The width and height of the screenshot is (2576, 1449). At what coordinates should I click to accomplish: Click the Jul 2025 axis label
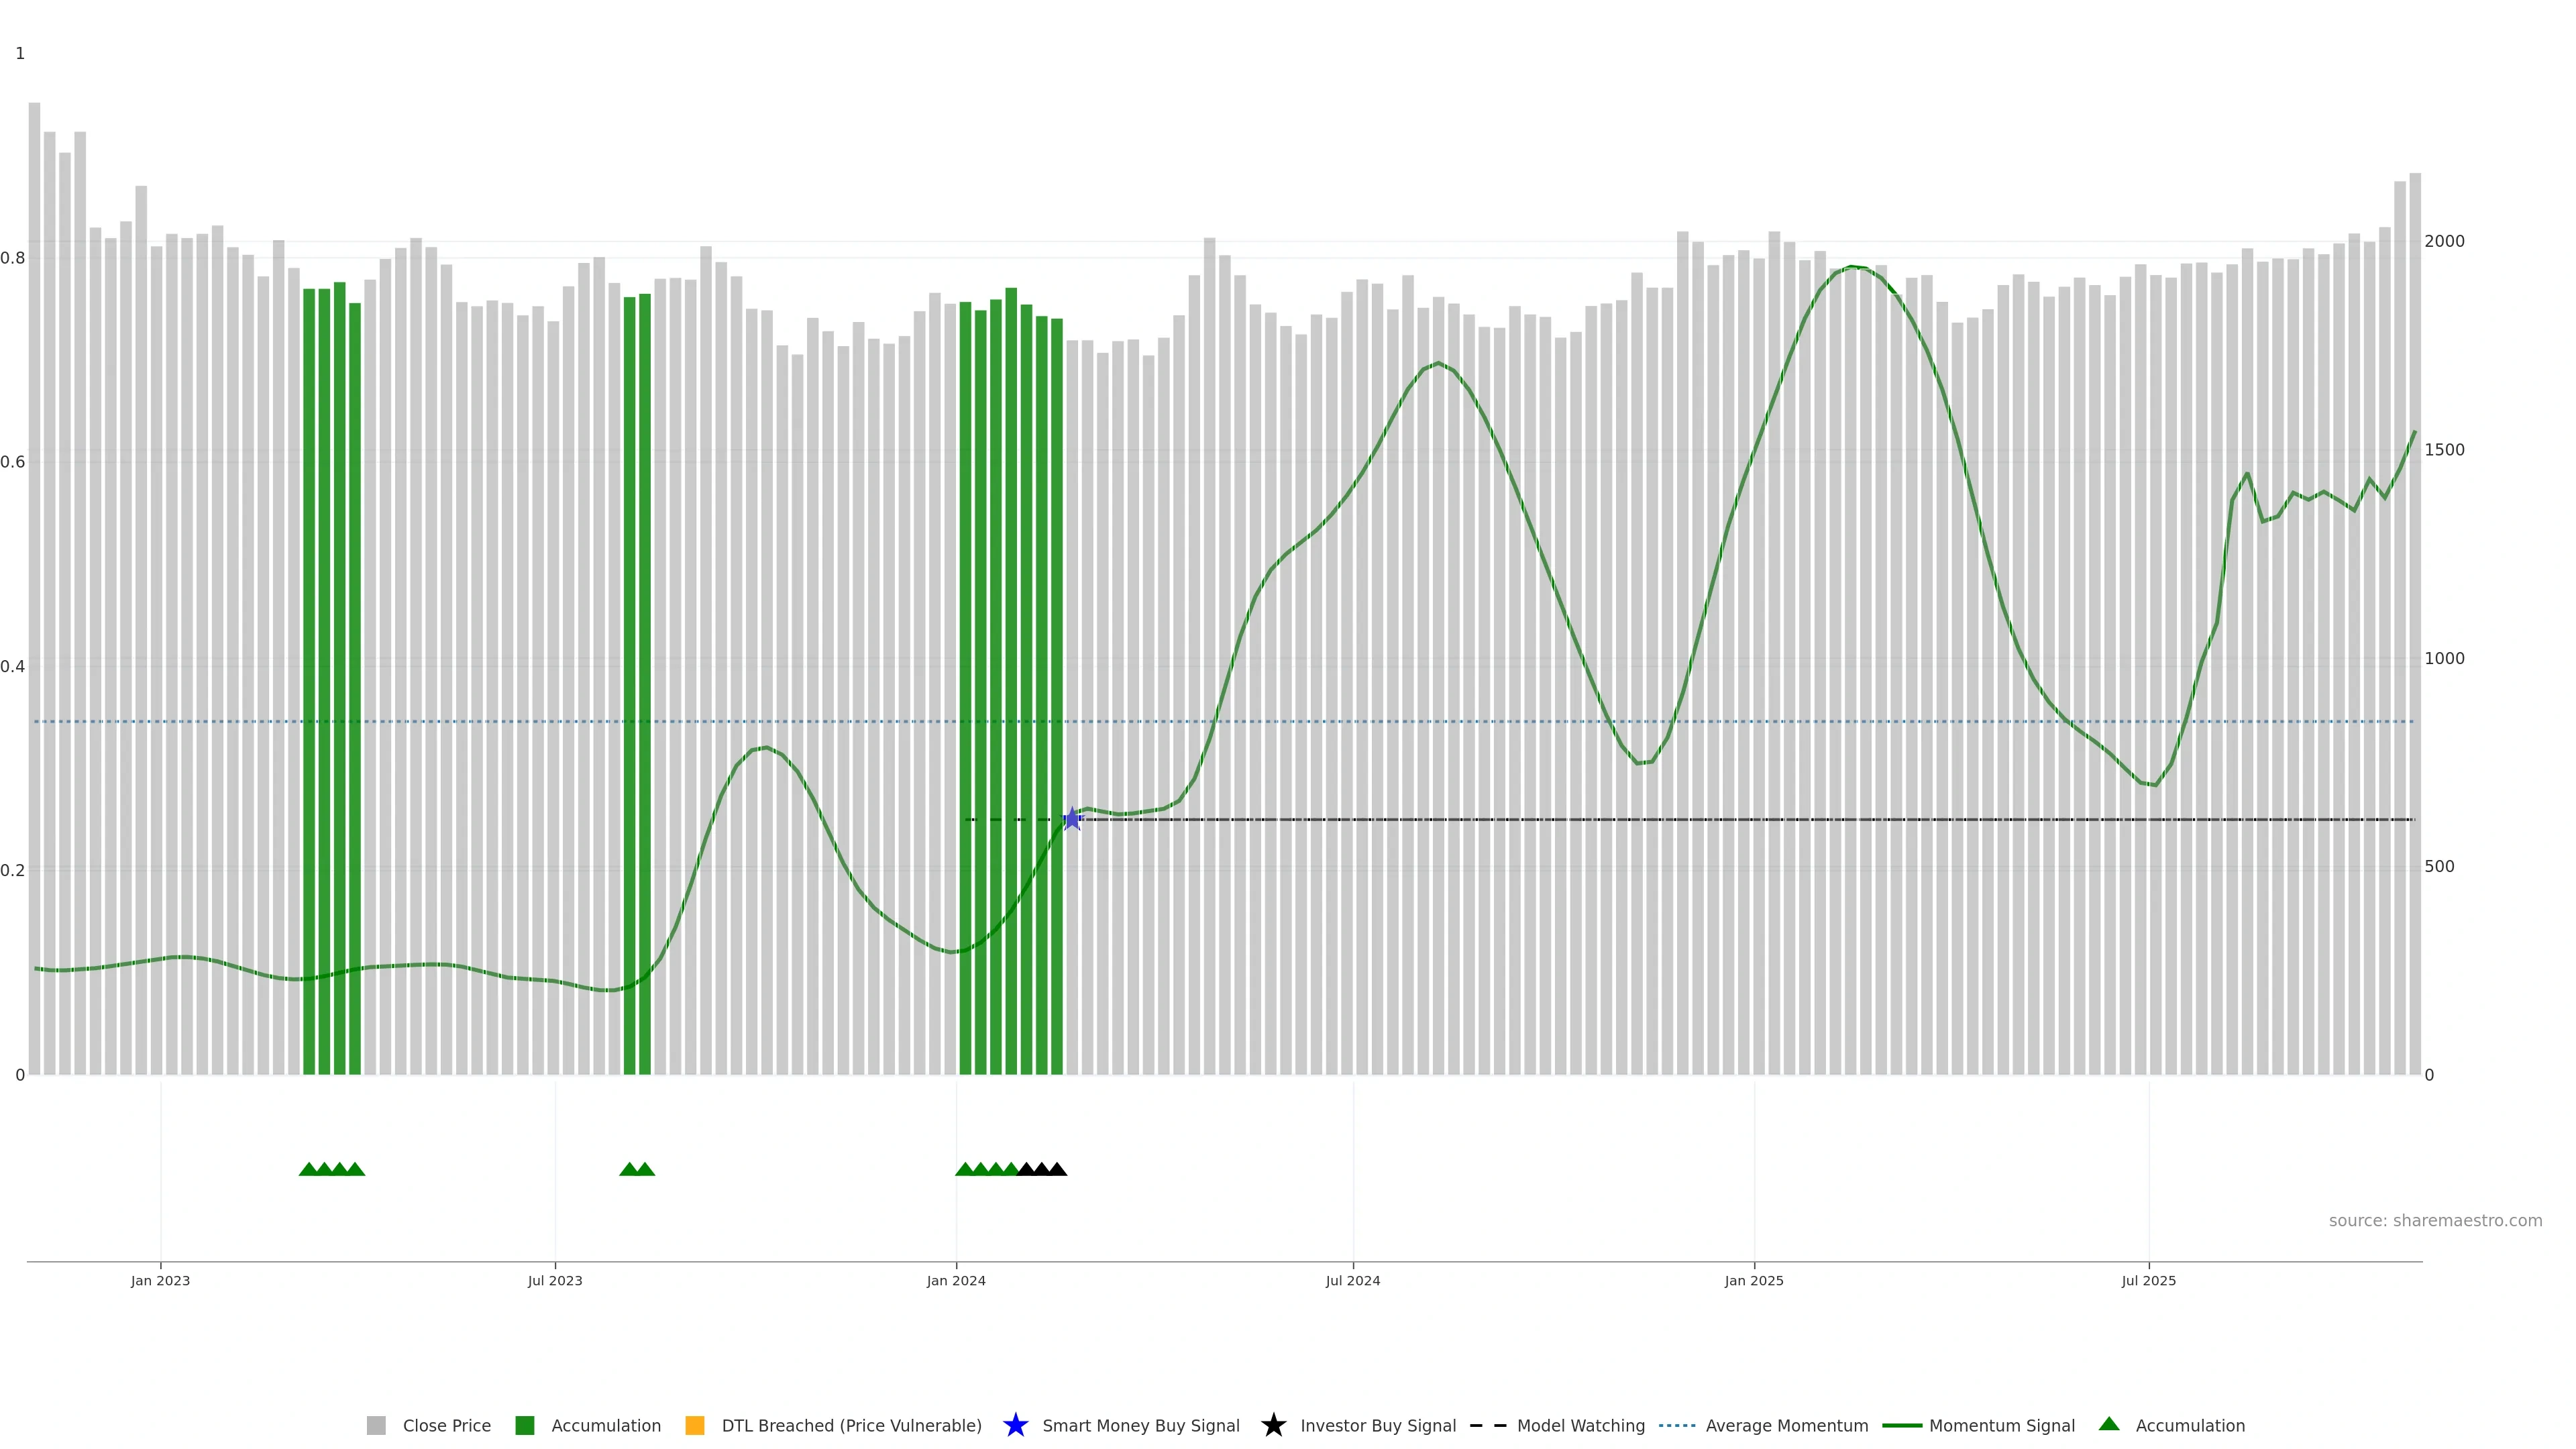[x=2148, y=1281]
